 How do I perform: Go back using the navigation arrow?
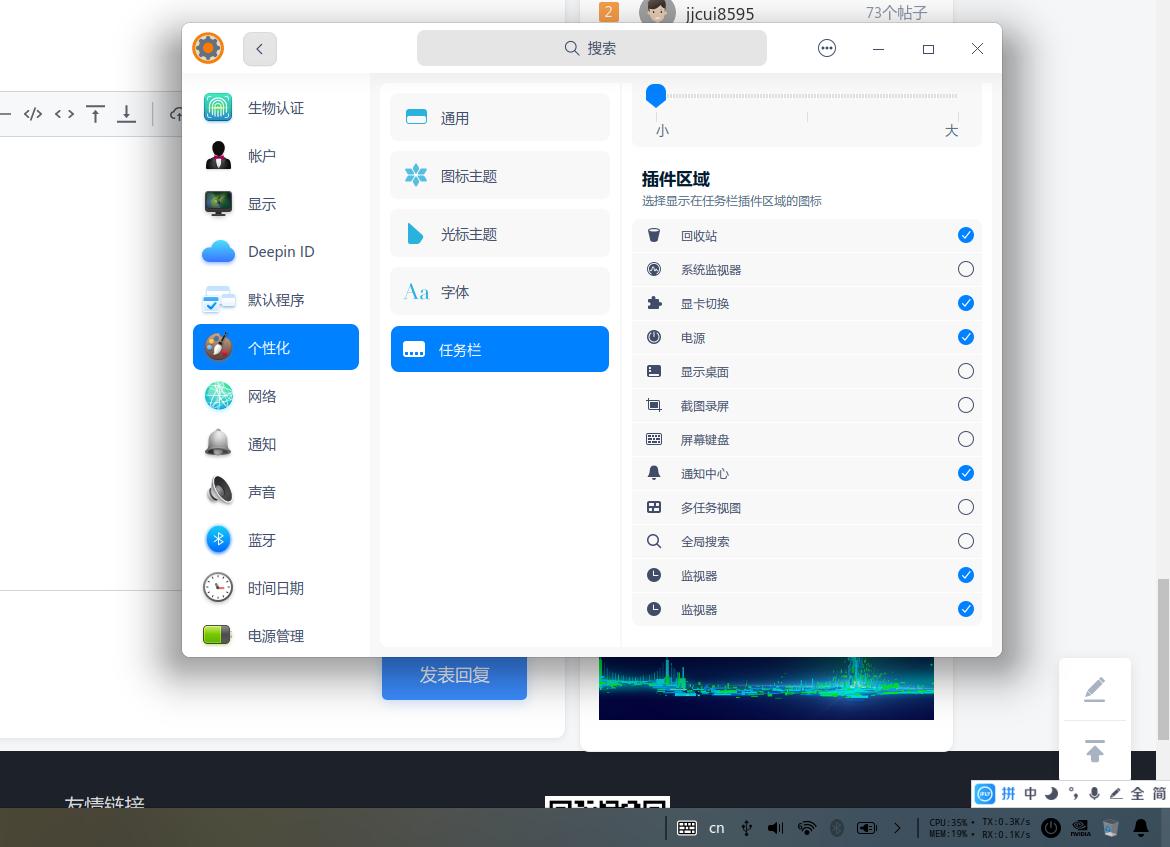pos(260,48)
